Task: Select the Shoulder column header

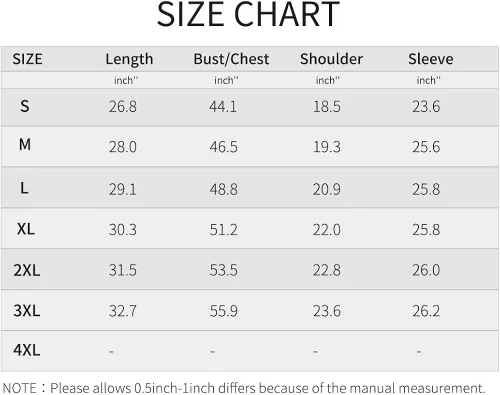Action: [331, 59]
